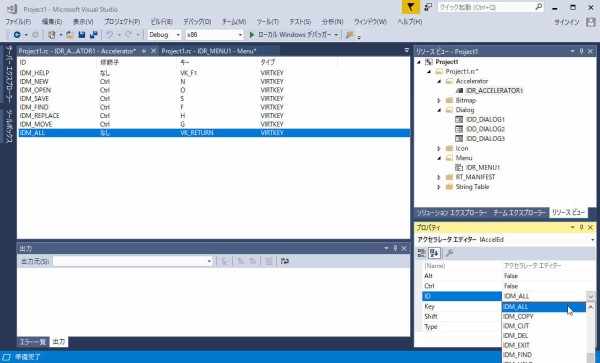This screenshot has height=363, width=600.
Task: Click the save all icon
Action: click(93, 35)
